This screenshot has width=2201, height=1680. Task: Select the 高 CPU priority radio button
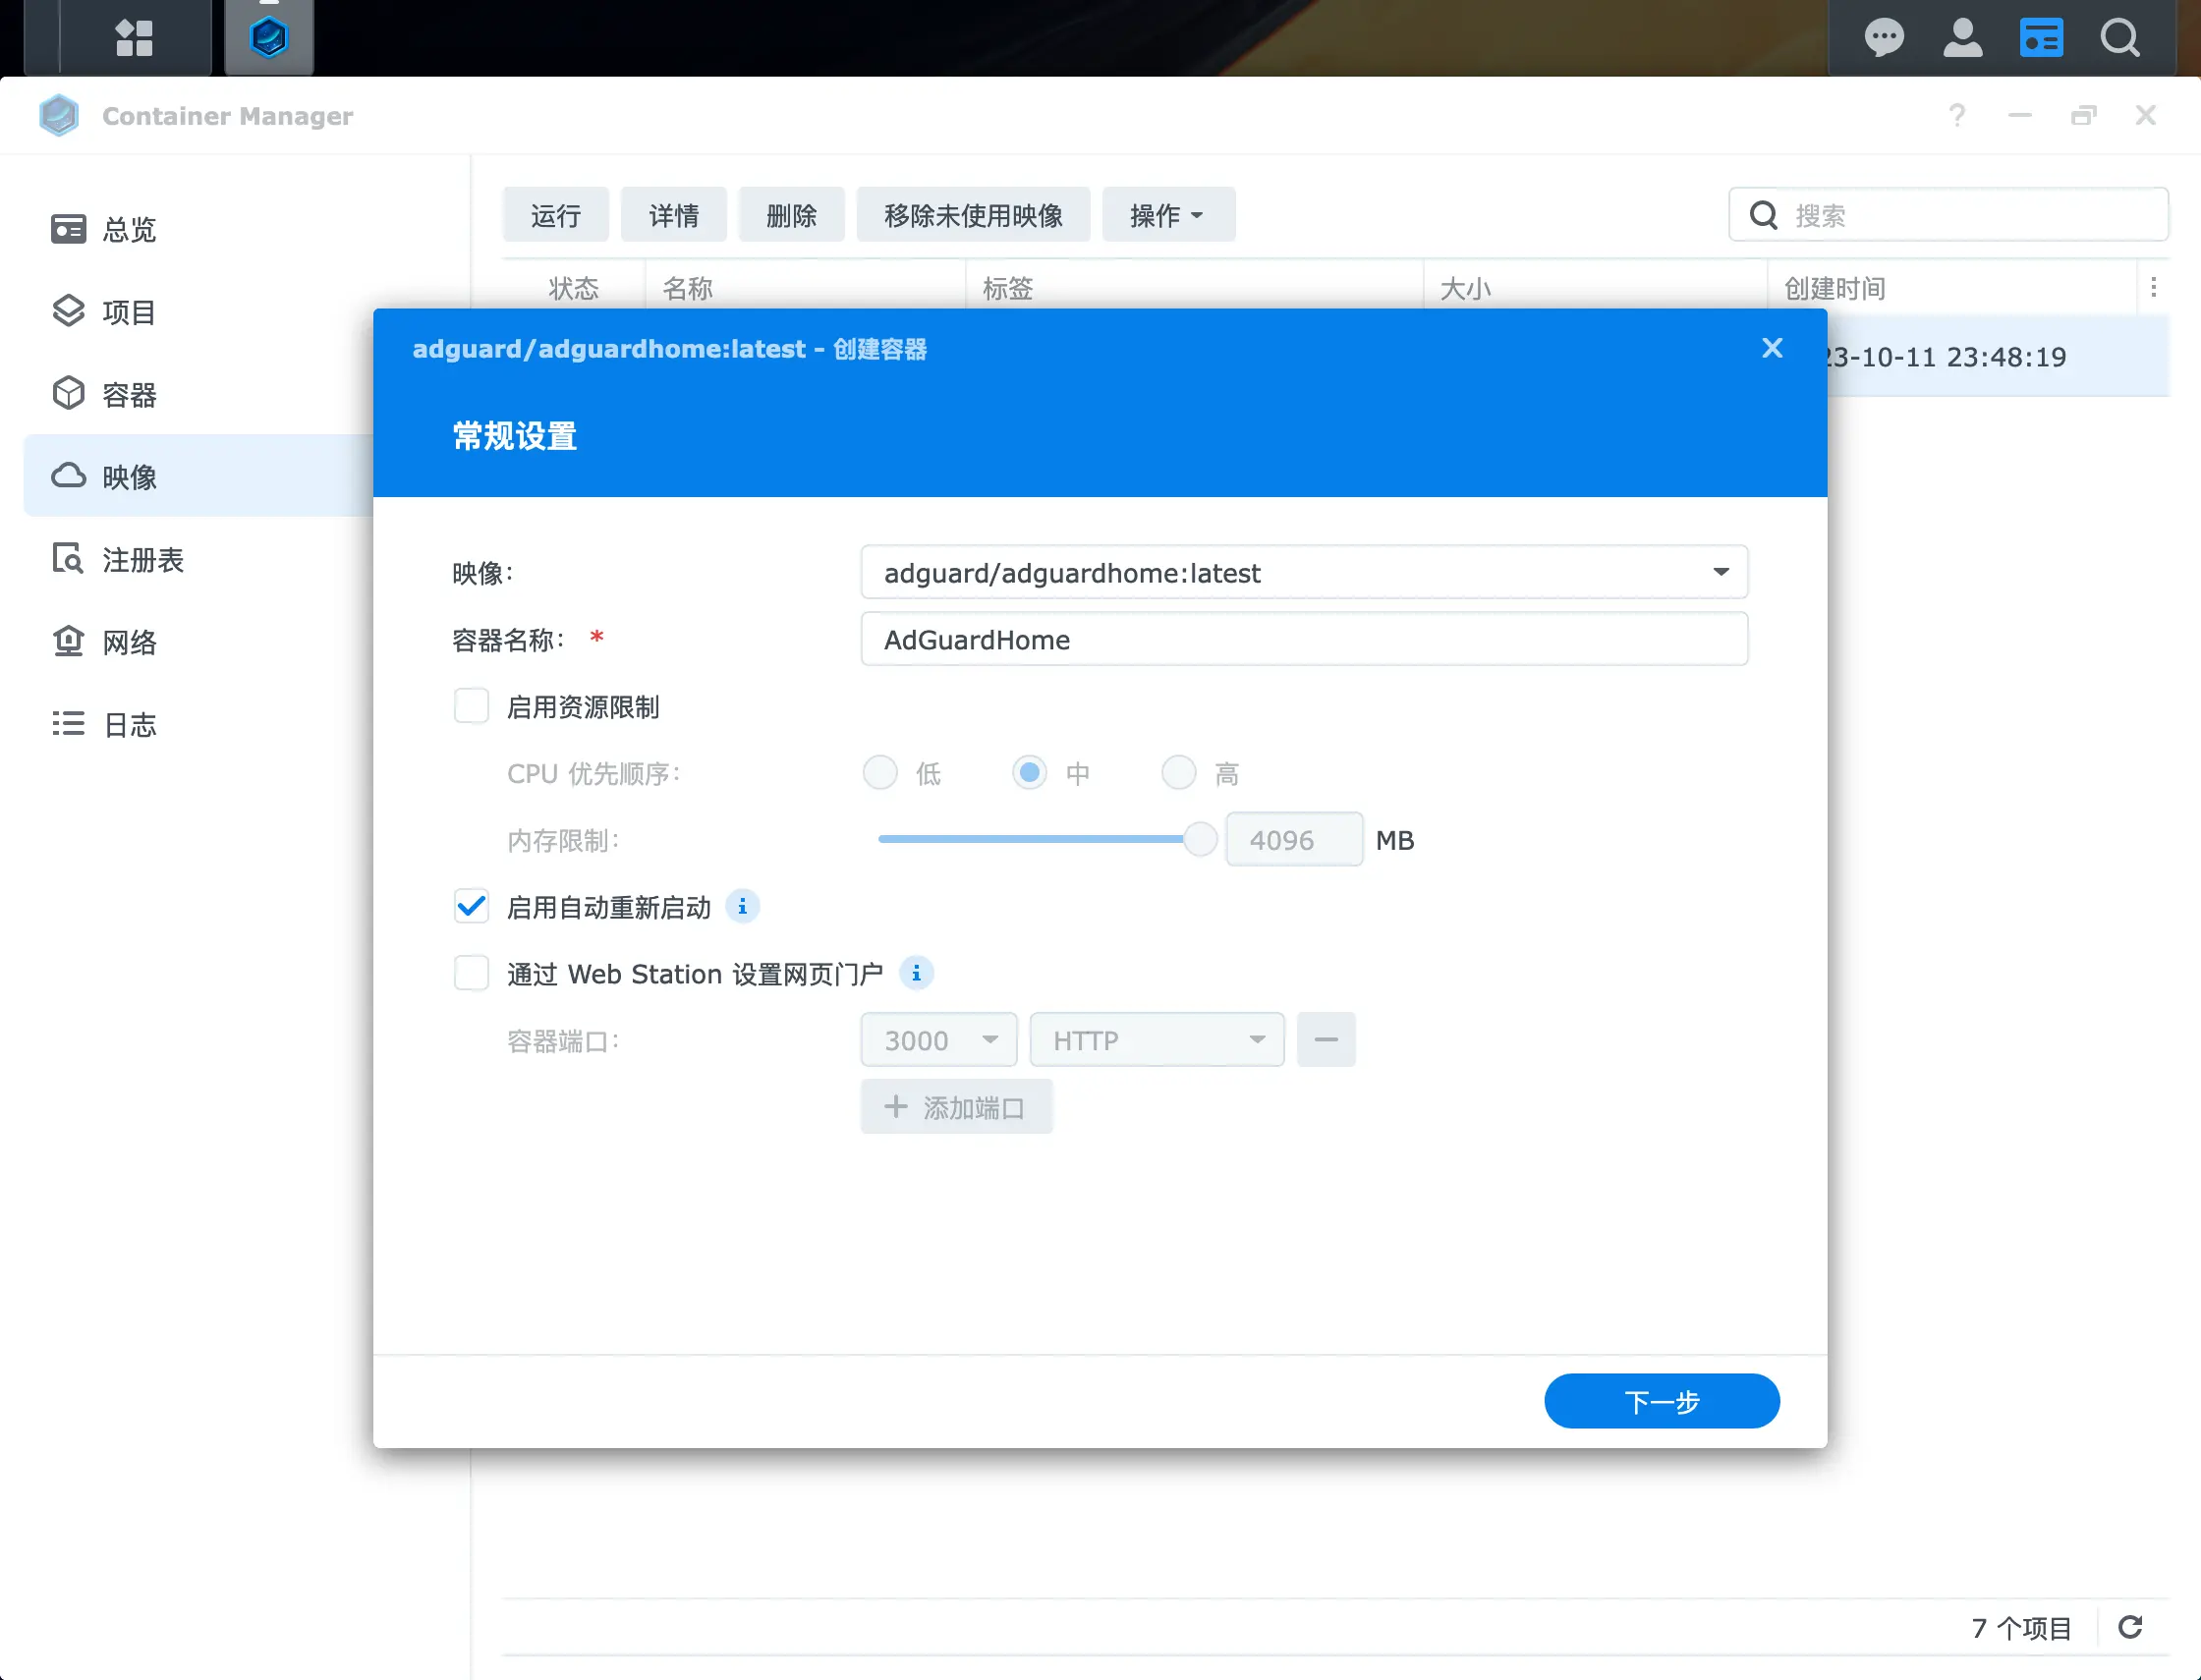[x=1178, y=773]
